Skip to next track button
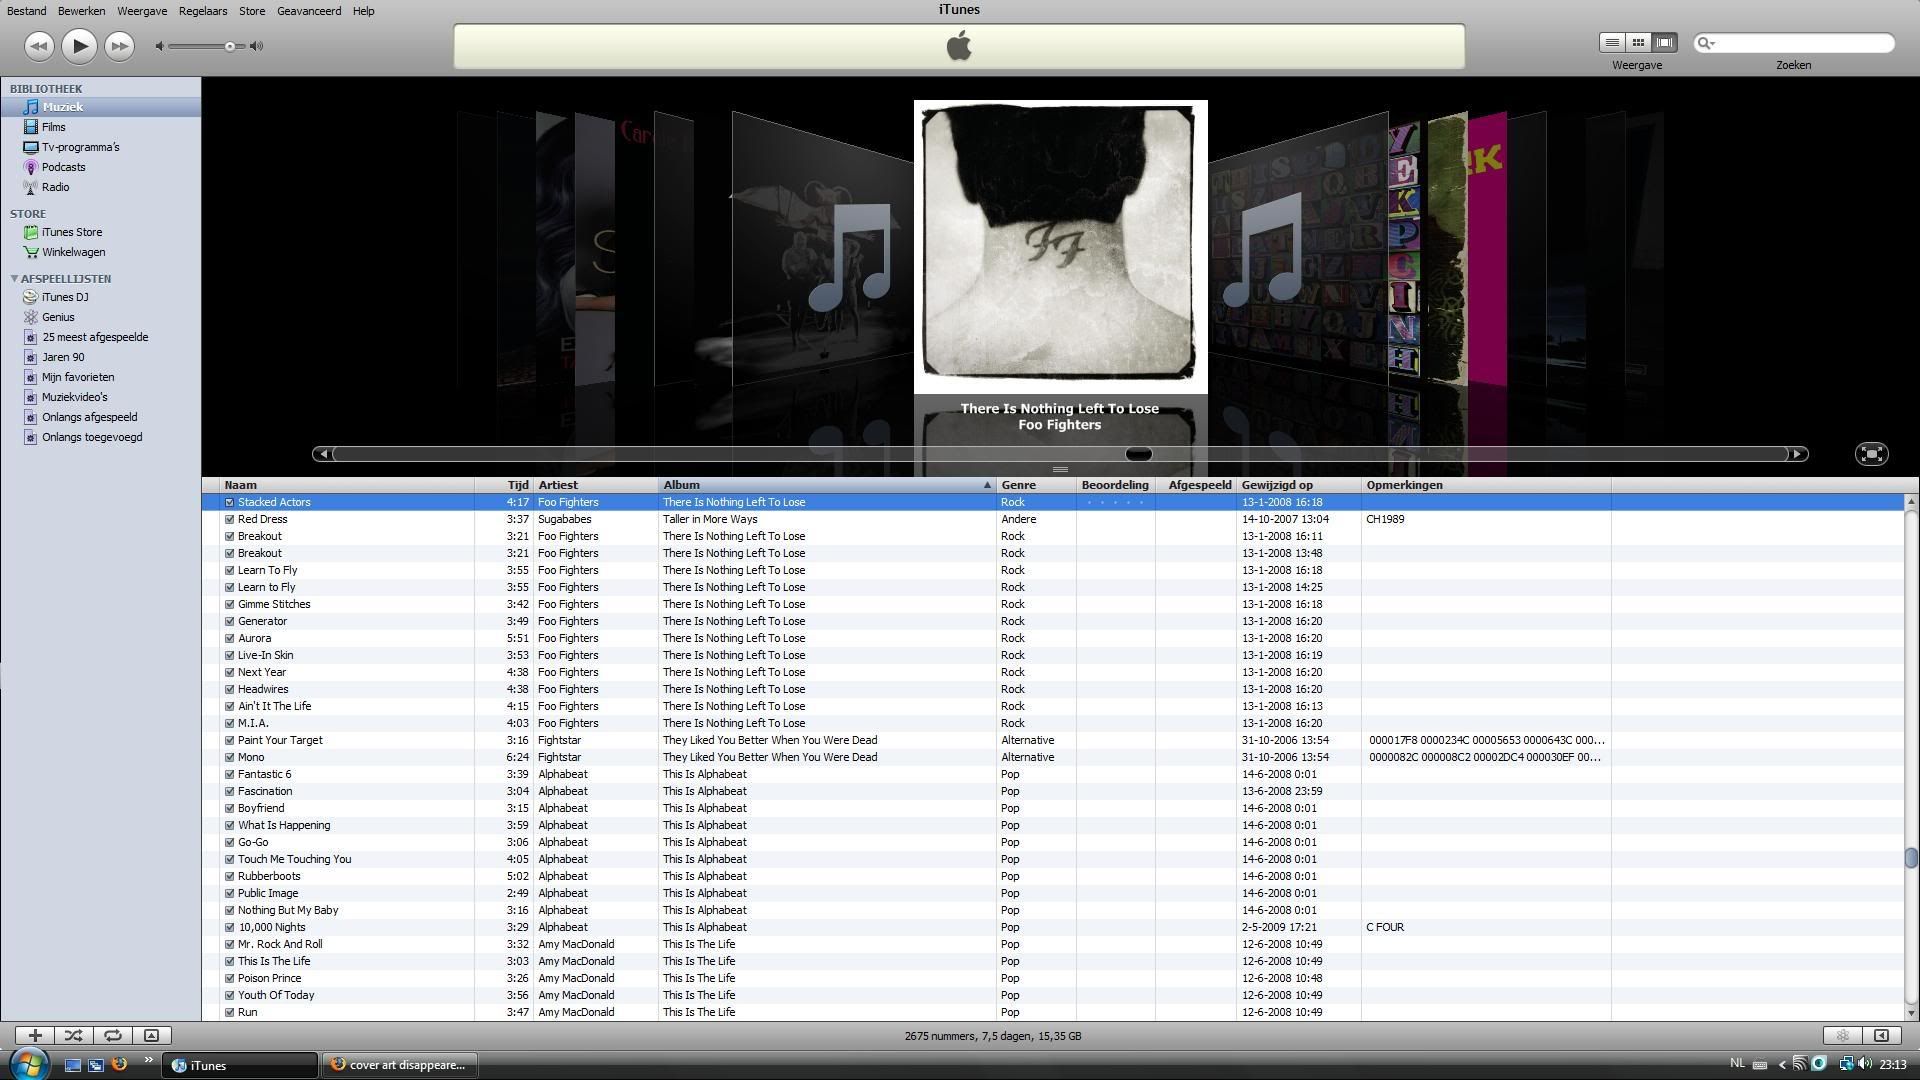 [x=119, y=46]
